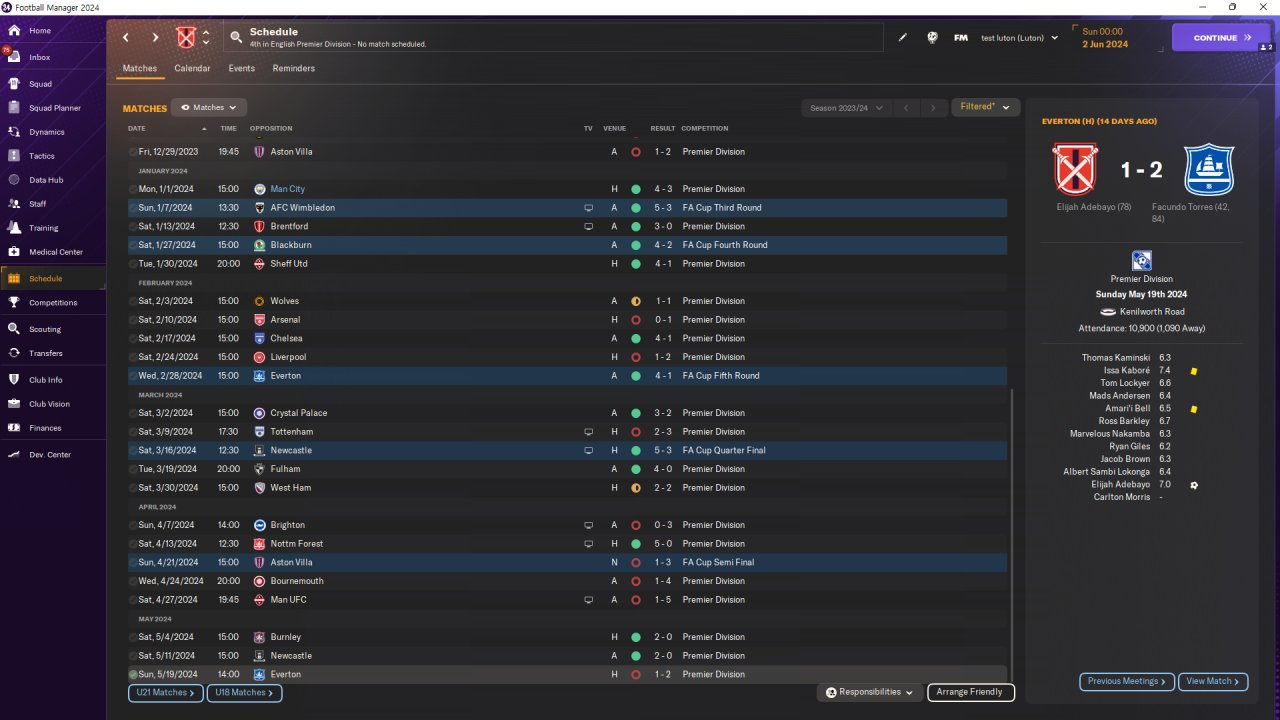Select the Brentford 1/13/2024 row marker

tap(133, 227)
